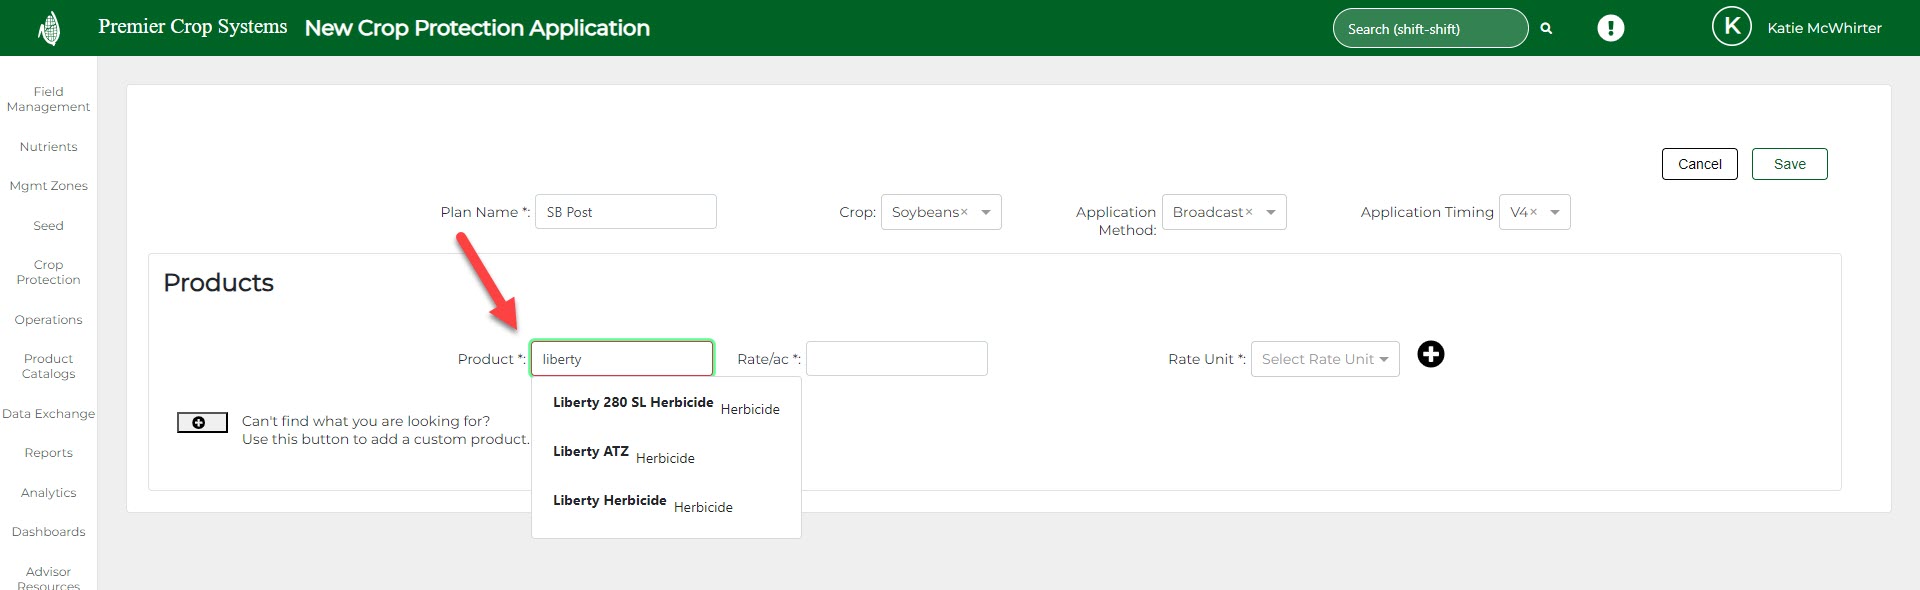1920x590 pixels.
Task: Open the user avatar K icon
Action: tap(1731, 27)
